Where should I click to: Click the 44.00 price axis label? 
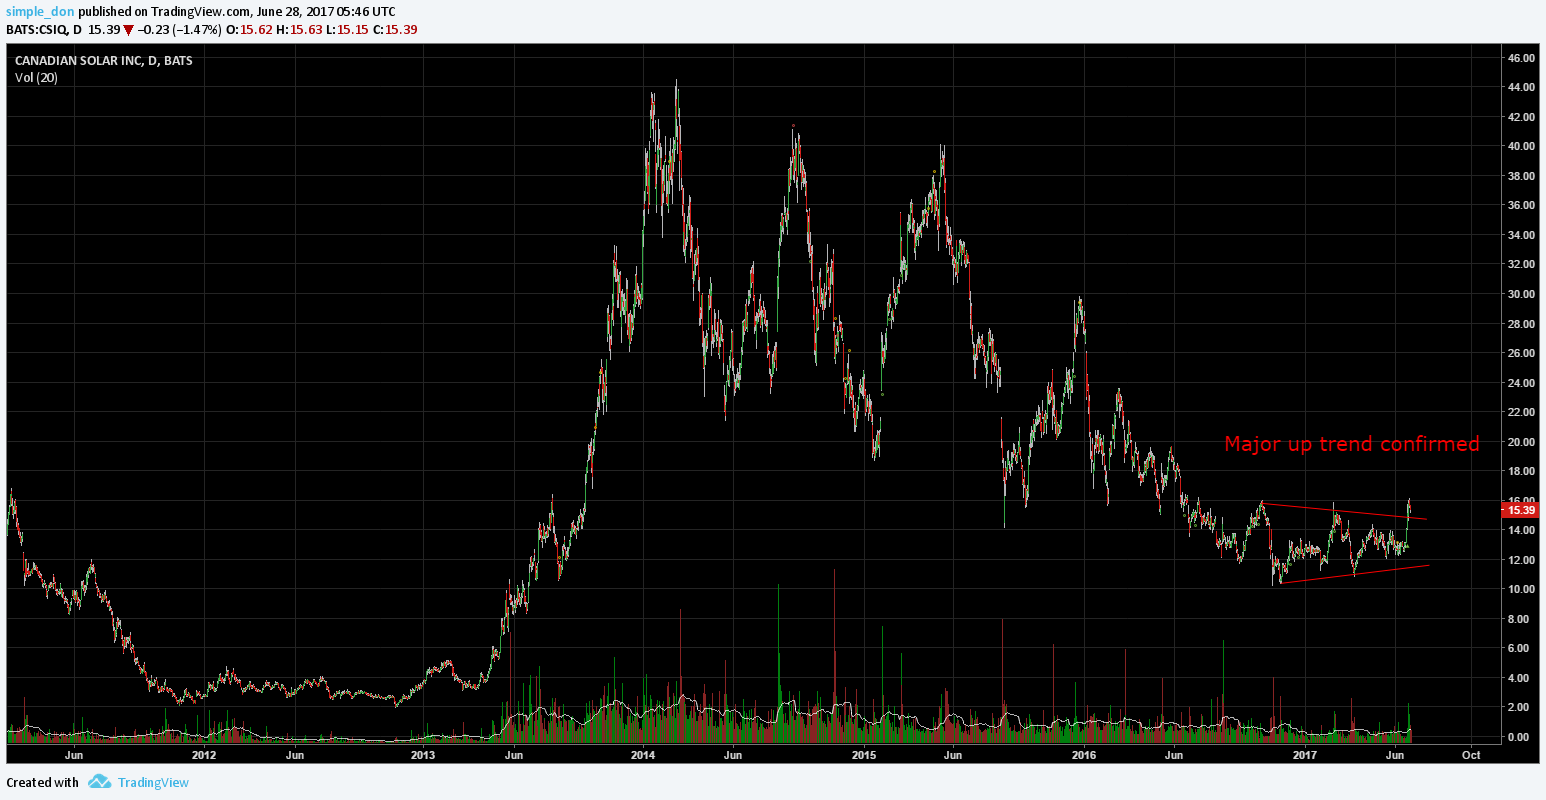pos(1521,87)
